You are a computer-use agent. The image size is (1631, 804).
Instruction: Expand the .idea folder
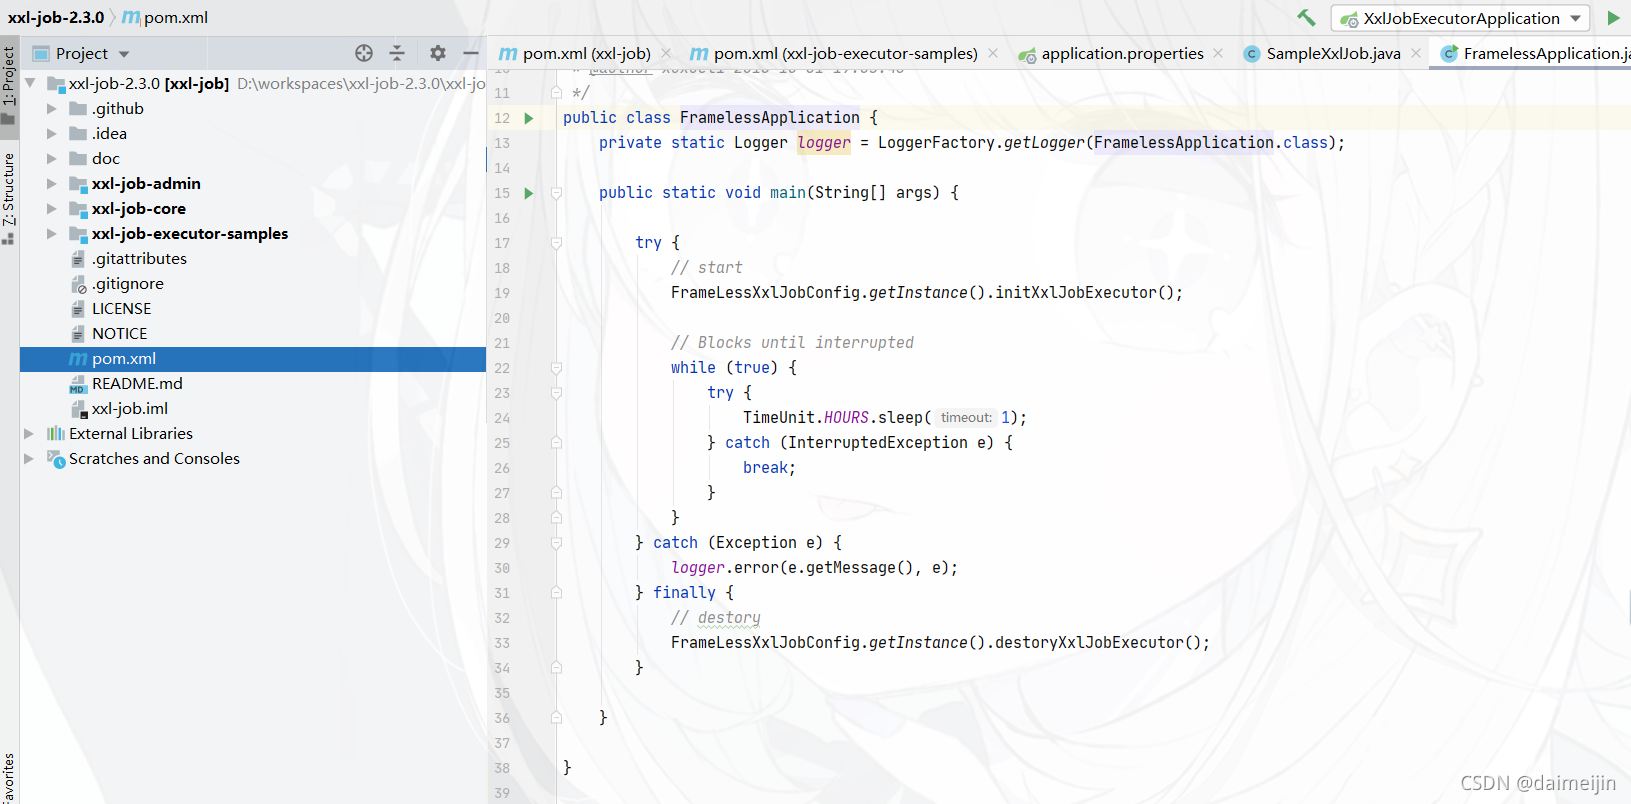tap(52, 133)
